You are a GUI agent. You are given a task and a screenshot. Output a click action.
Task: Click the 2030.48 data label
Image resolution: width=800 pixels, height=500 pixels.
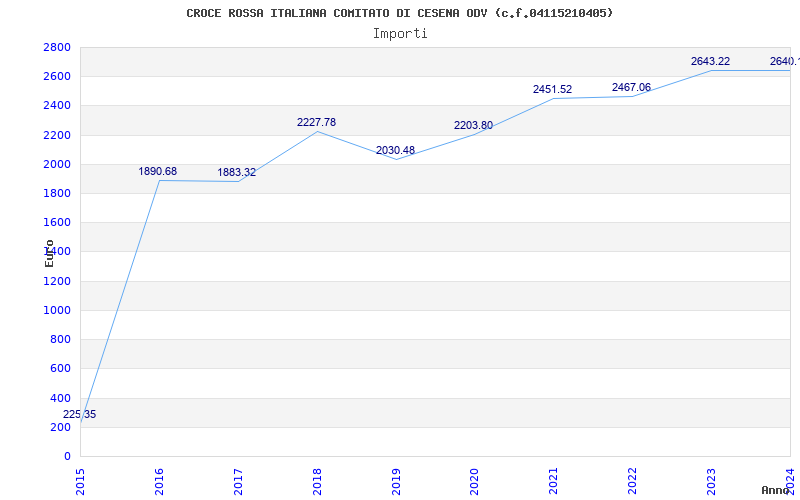[x=395, y=151]
